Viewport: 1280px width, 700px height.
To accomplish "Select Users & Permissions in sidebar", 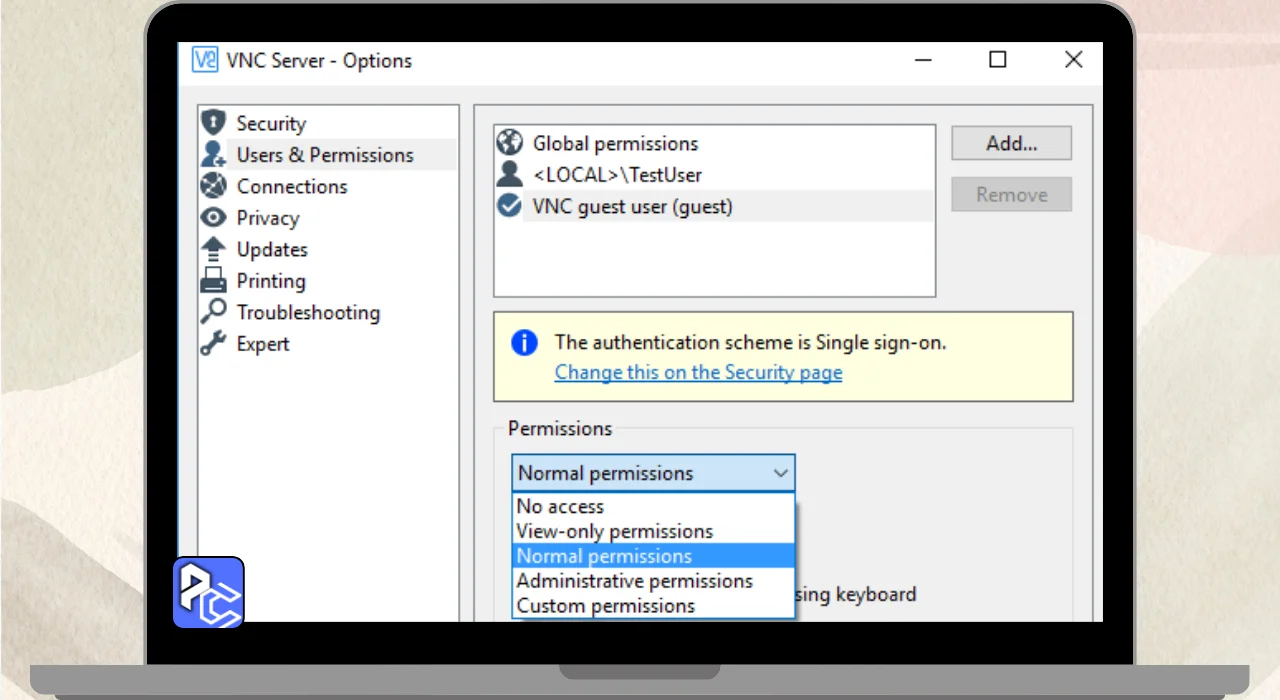I will (x=327, y=154).
